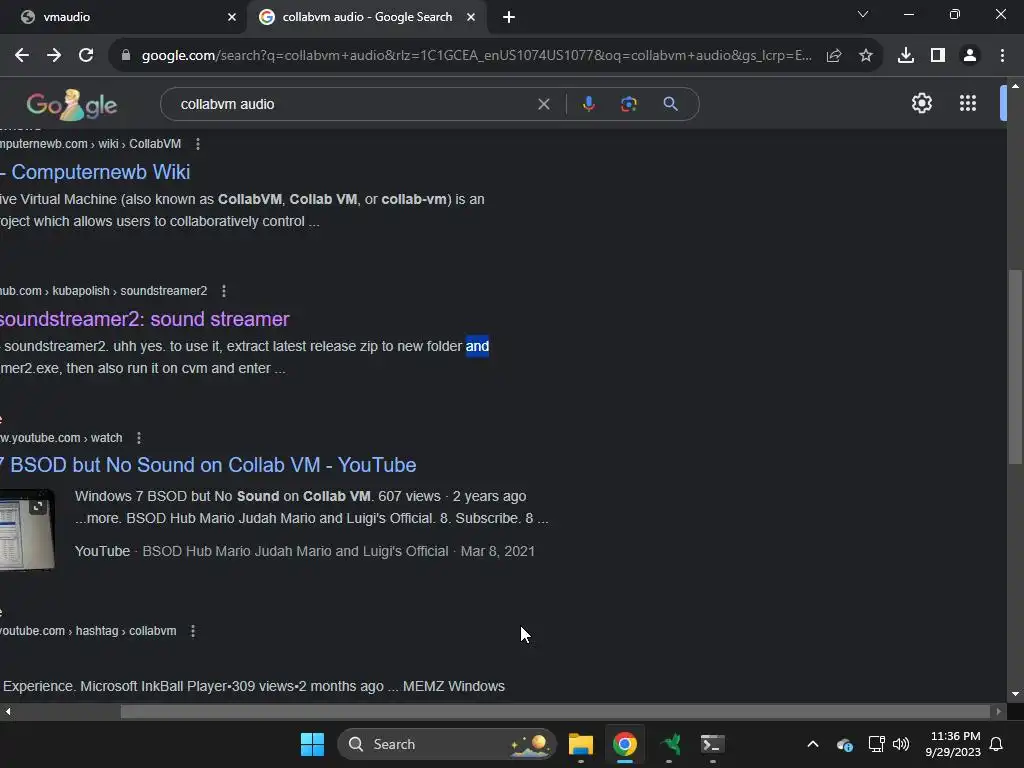Submit search with magnifier icon
Image resolution: width=1024 pixels, height=768 pixels.
point(671,104)
